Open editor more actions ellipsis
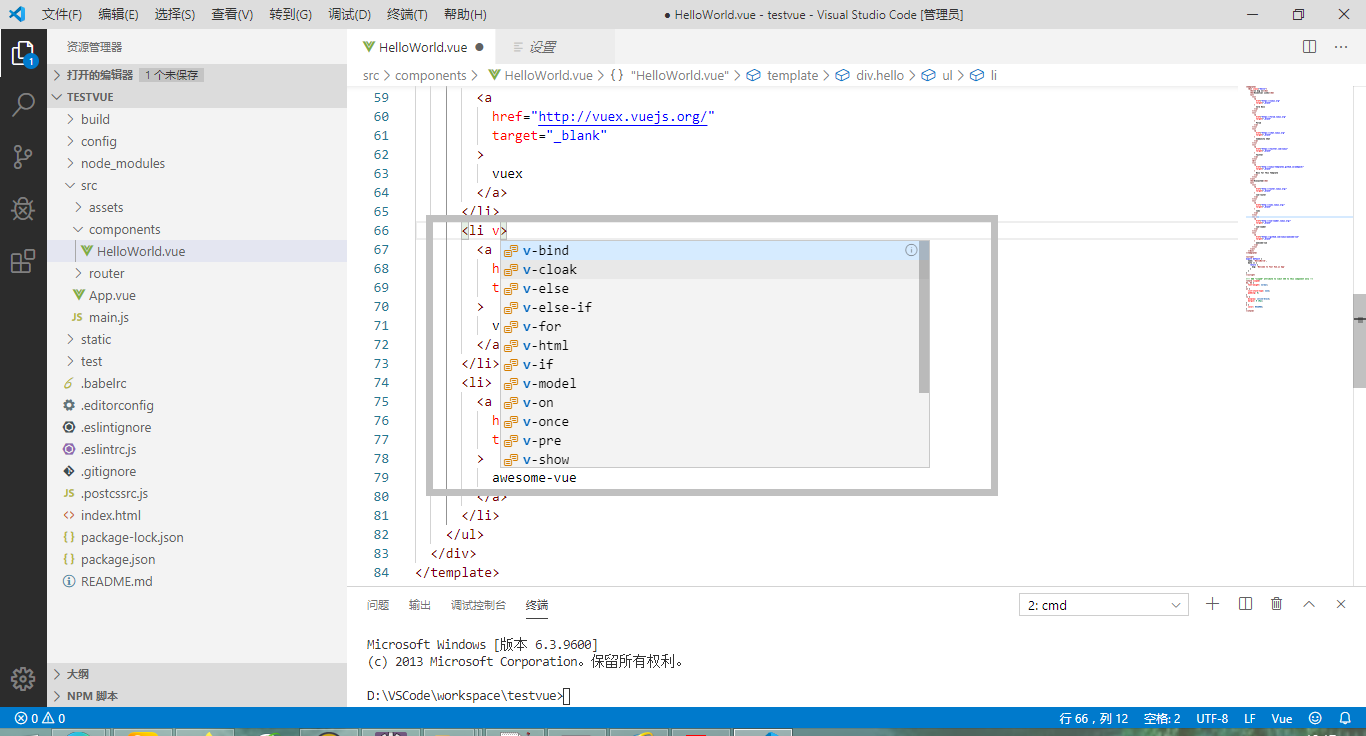1366x736 pixels. (1341, 47)
